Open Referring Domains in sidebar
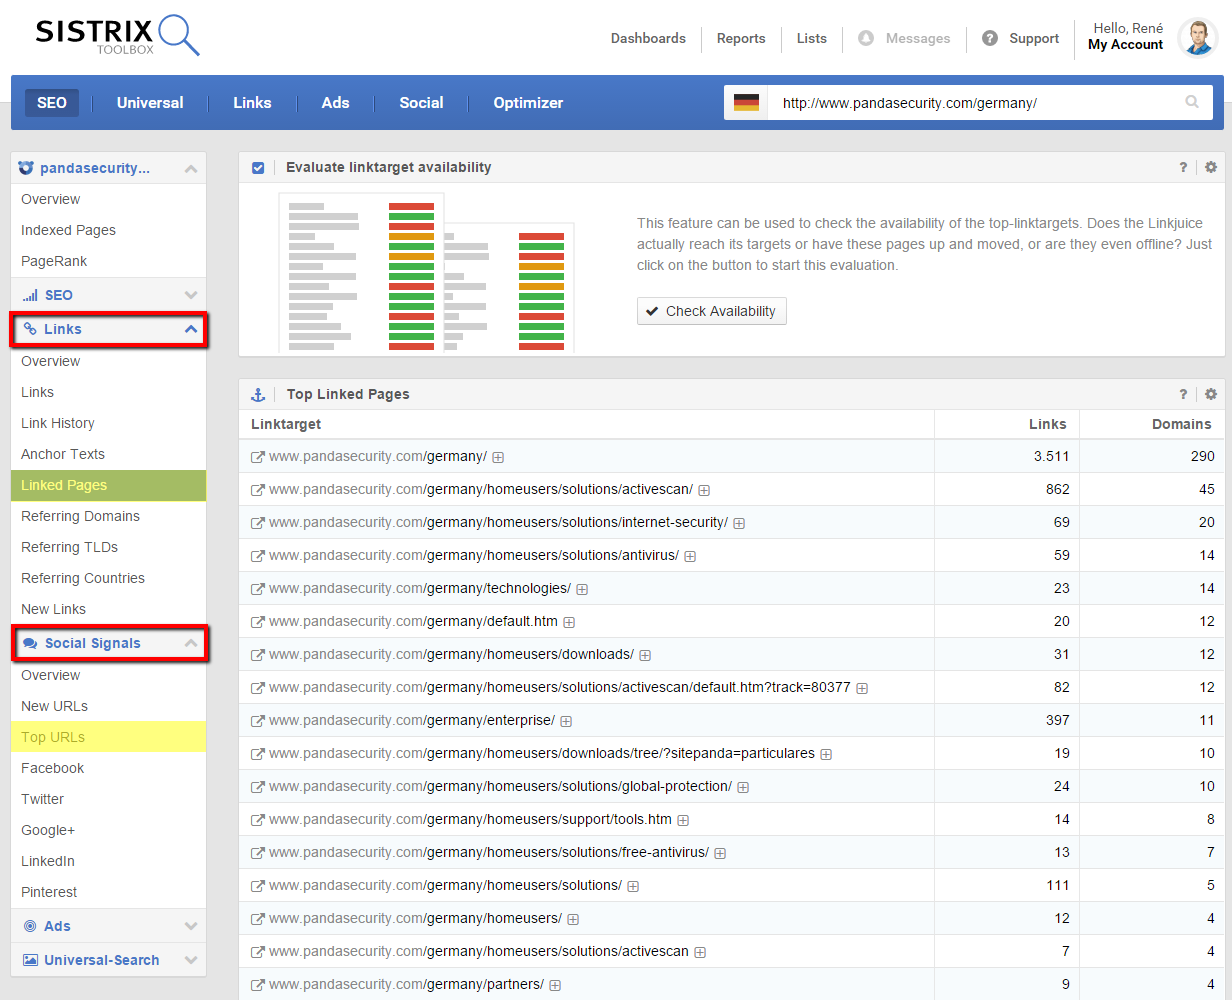Image resolution: width=1232 pixels, height=1000 pixels. [80, 516]
